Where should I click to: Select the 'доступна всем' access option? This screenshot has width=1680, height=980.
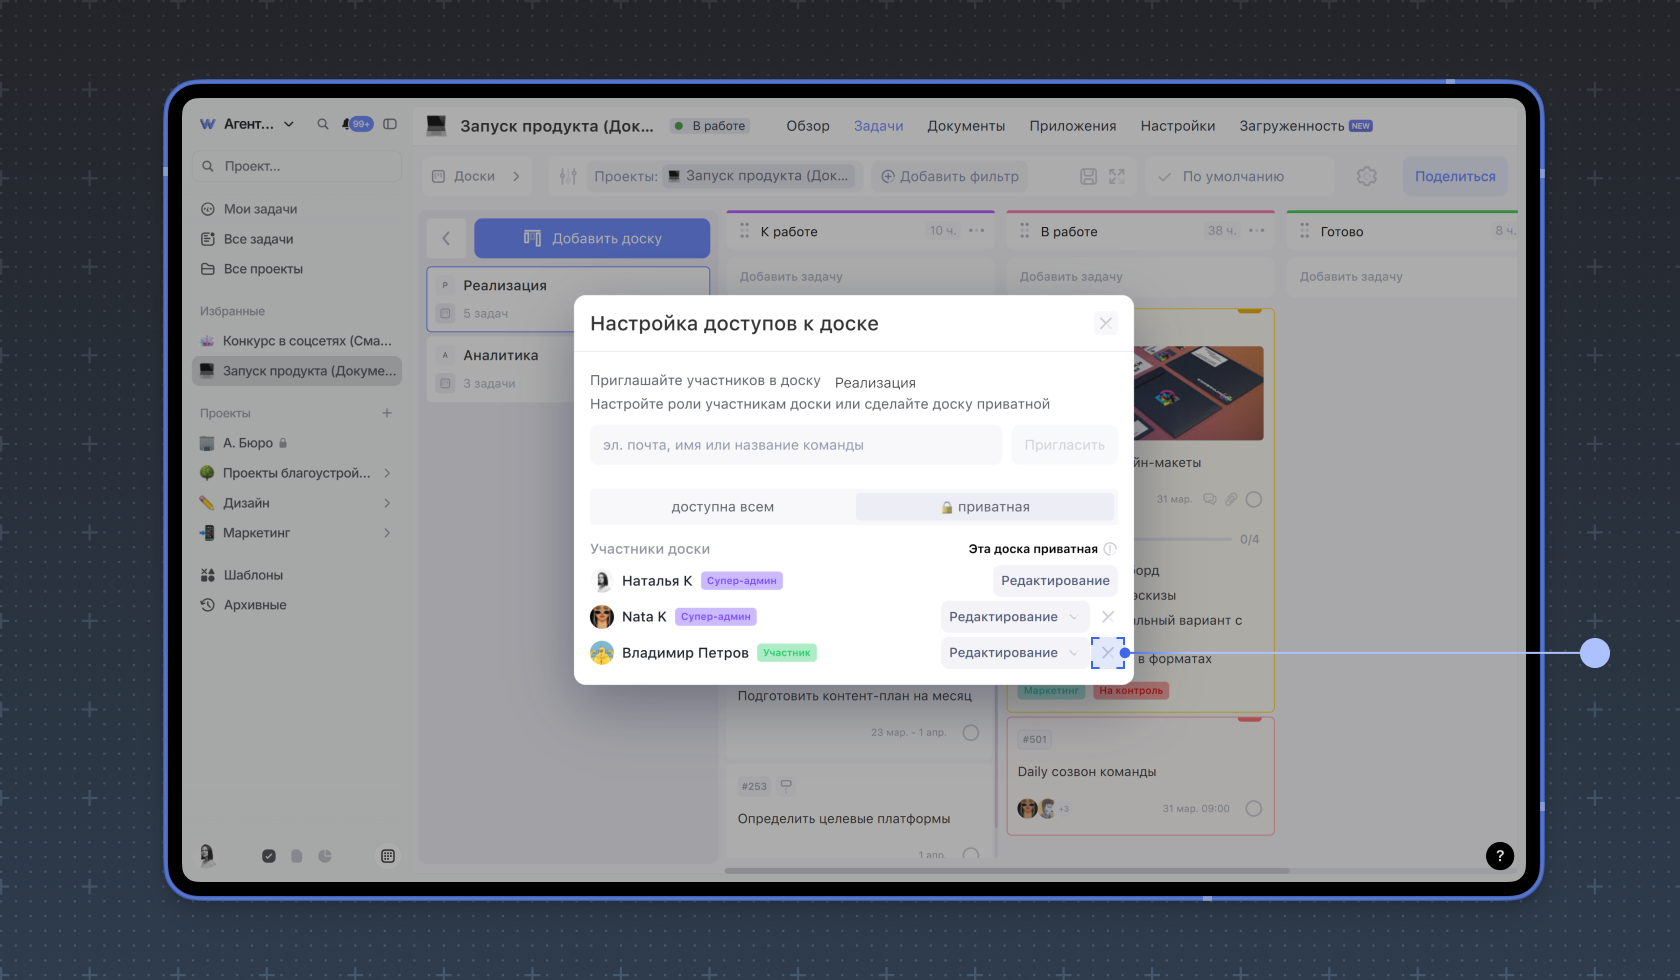pos(722,507)
